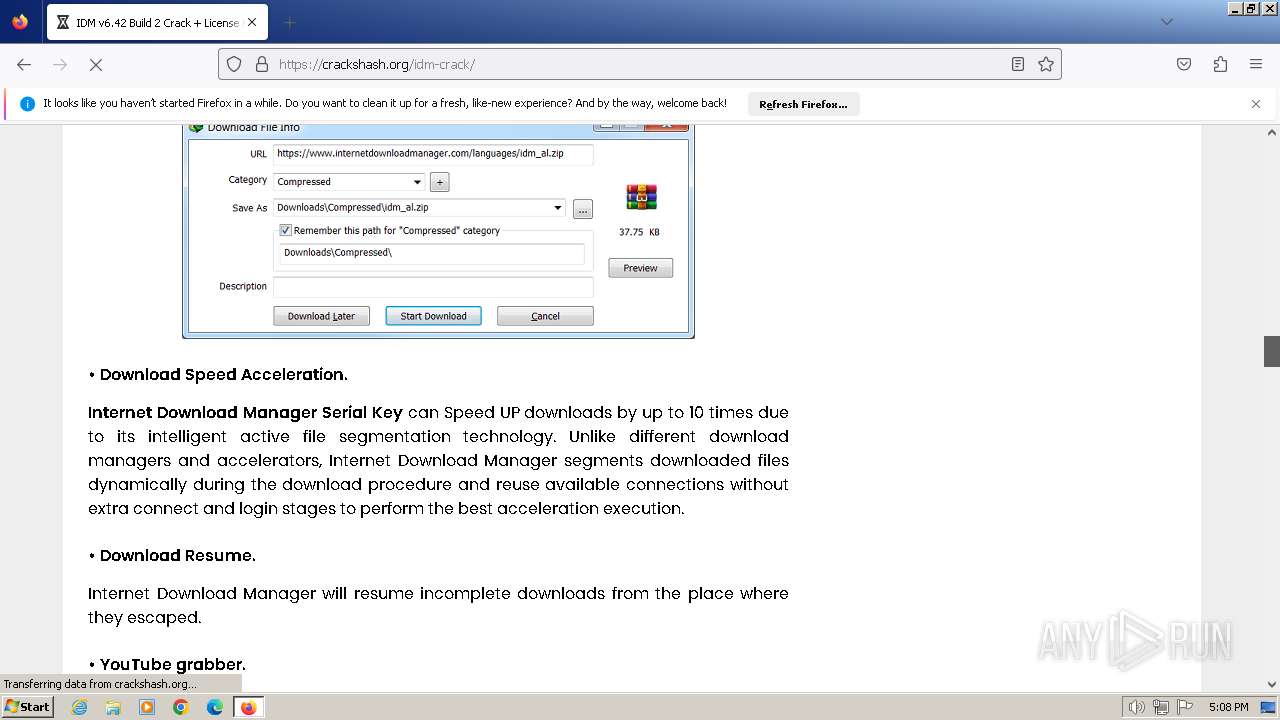
Task: Click scrollbar up arrow
Action: [1272, 132]
